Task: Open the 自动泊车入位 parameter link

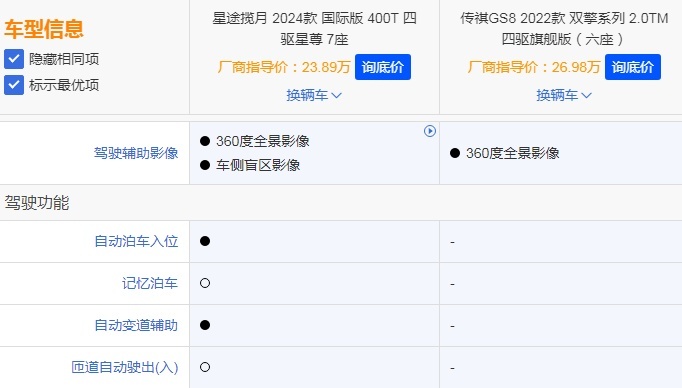Action: click(x=136, y=241)
